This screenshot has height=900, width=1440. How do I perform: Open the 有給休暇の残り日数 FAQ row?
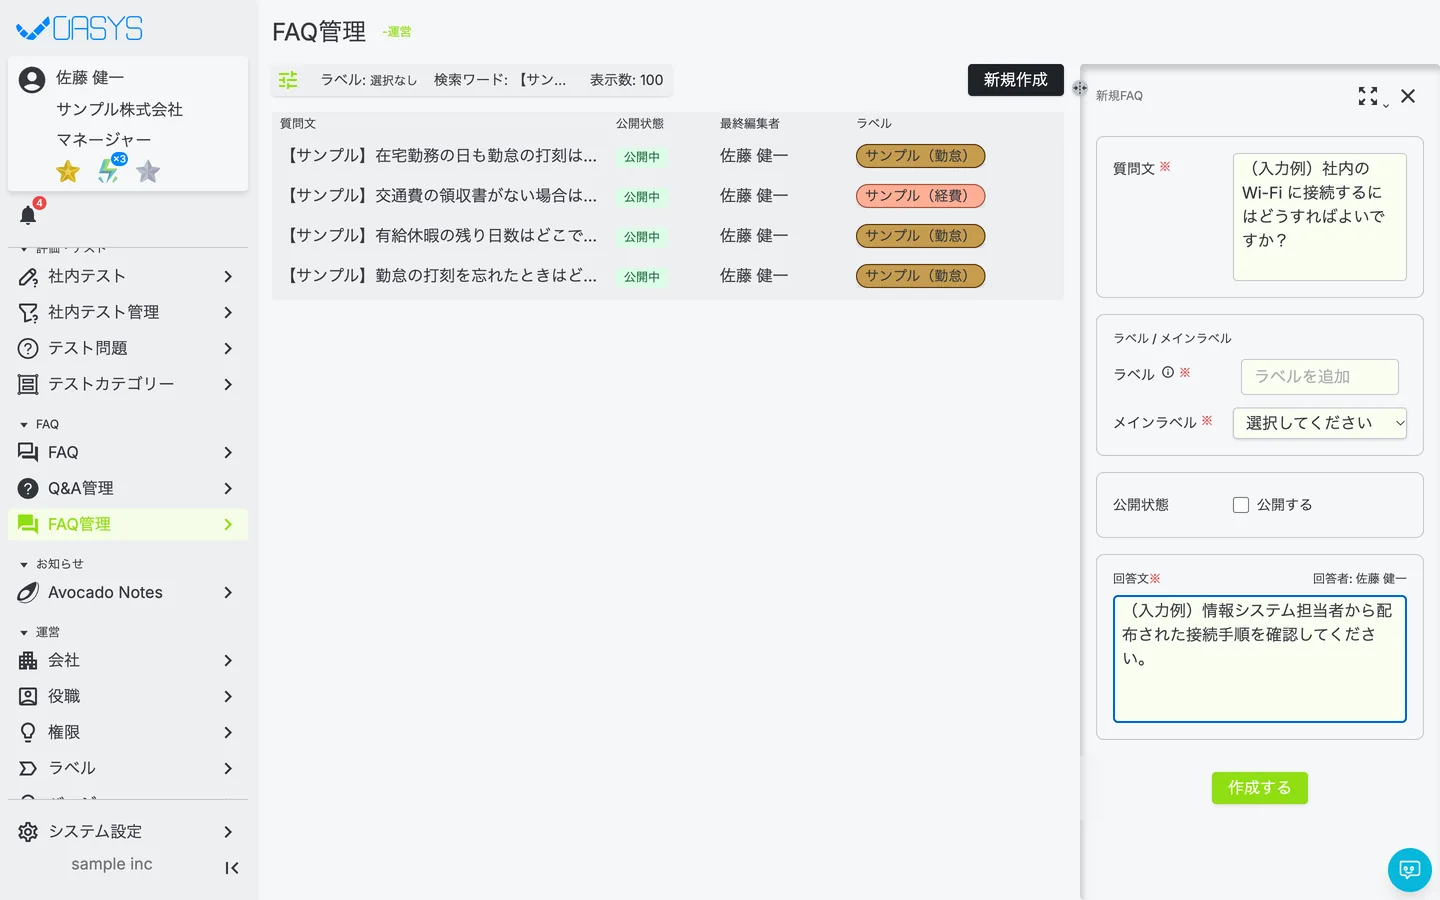pos(668,236)
